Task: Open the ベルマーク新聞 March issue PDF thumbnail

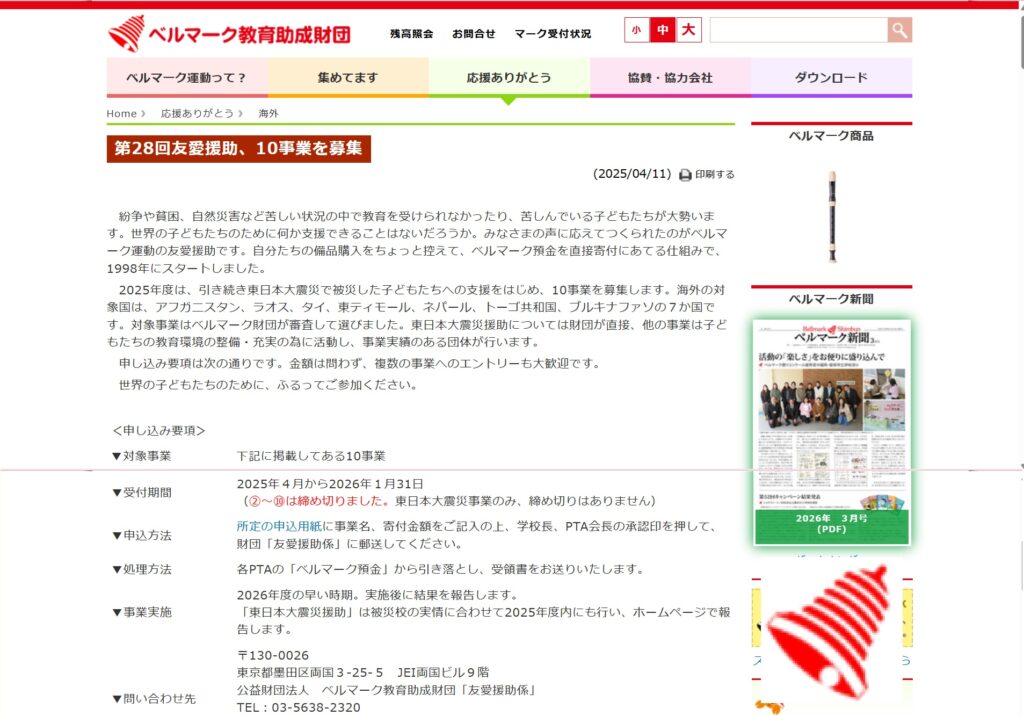Action: click(x=832, y=432)
